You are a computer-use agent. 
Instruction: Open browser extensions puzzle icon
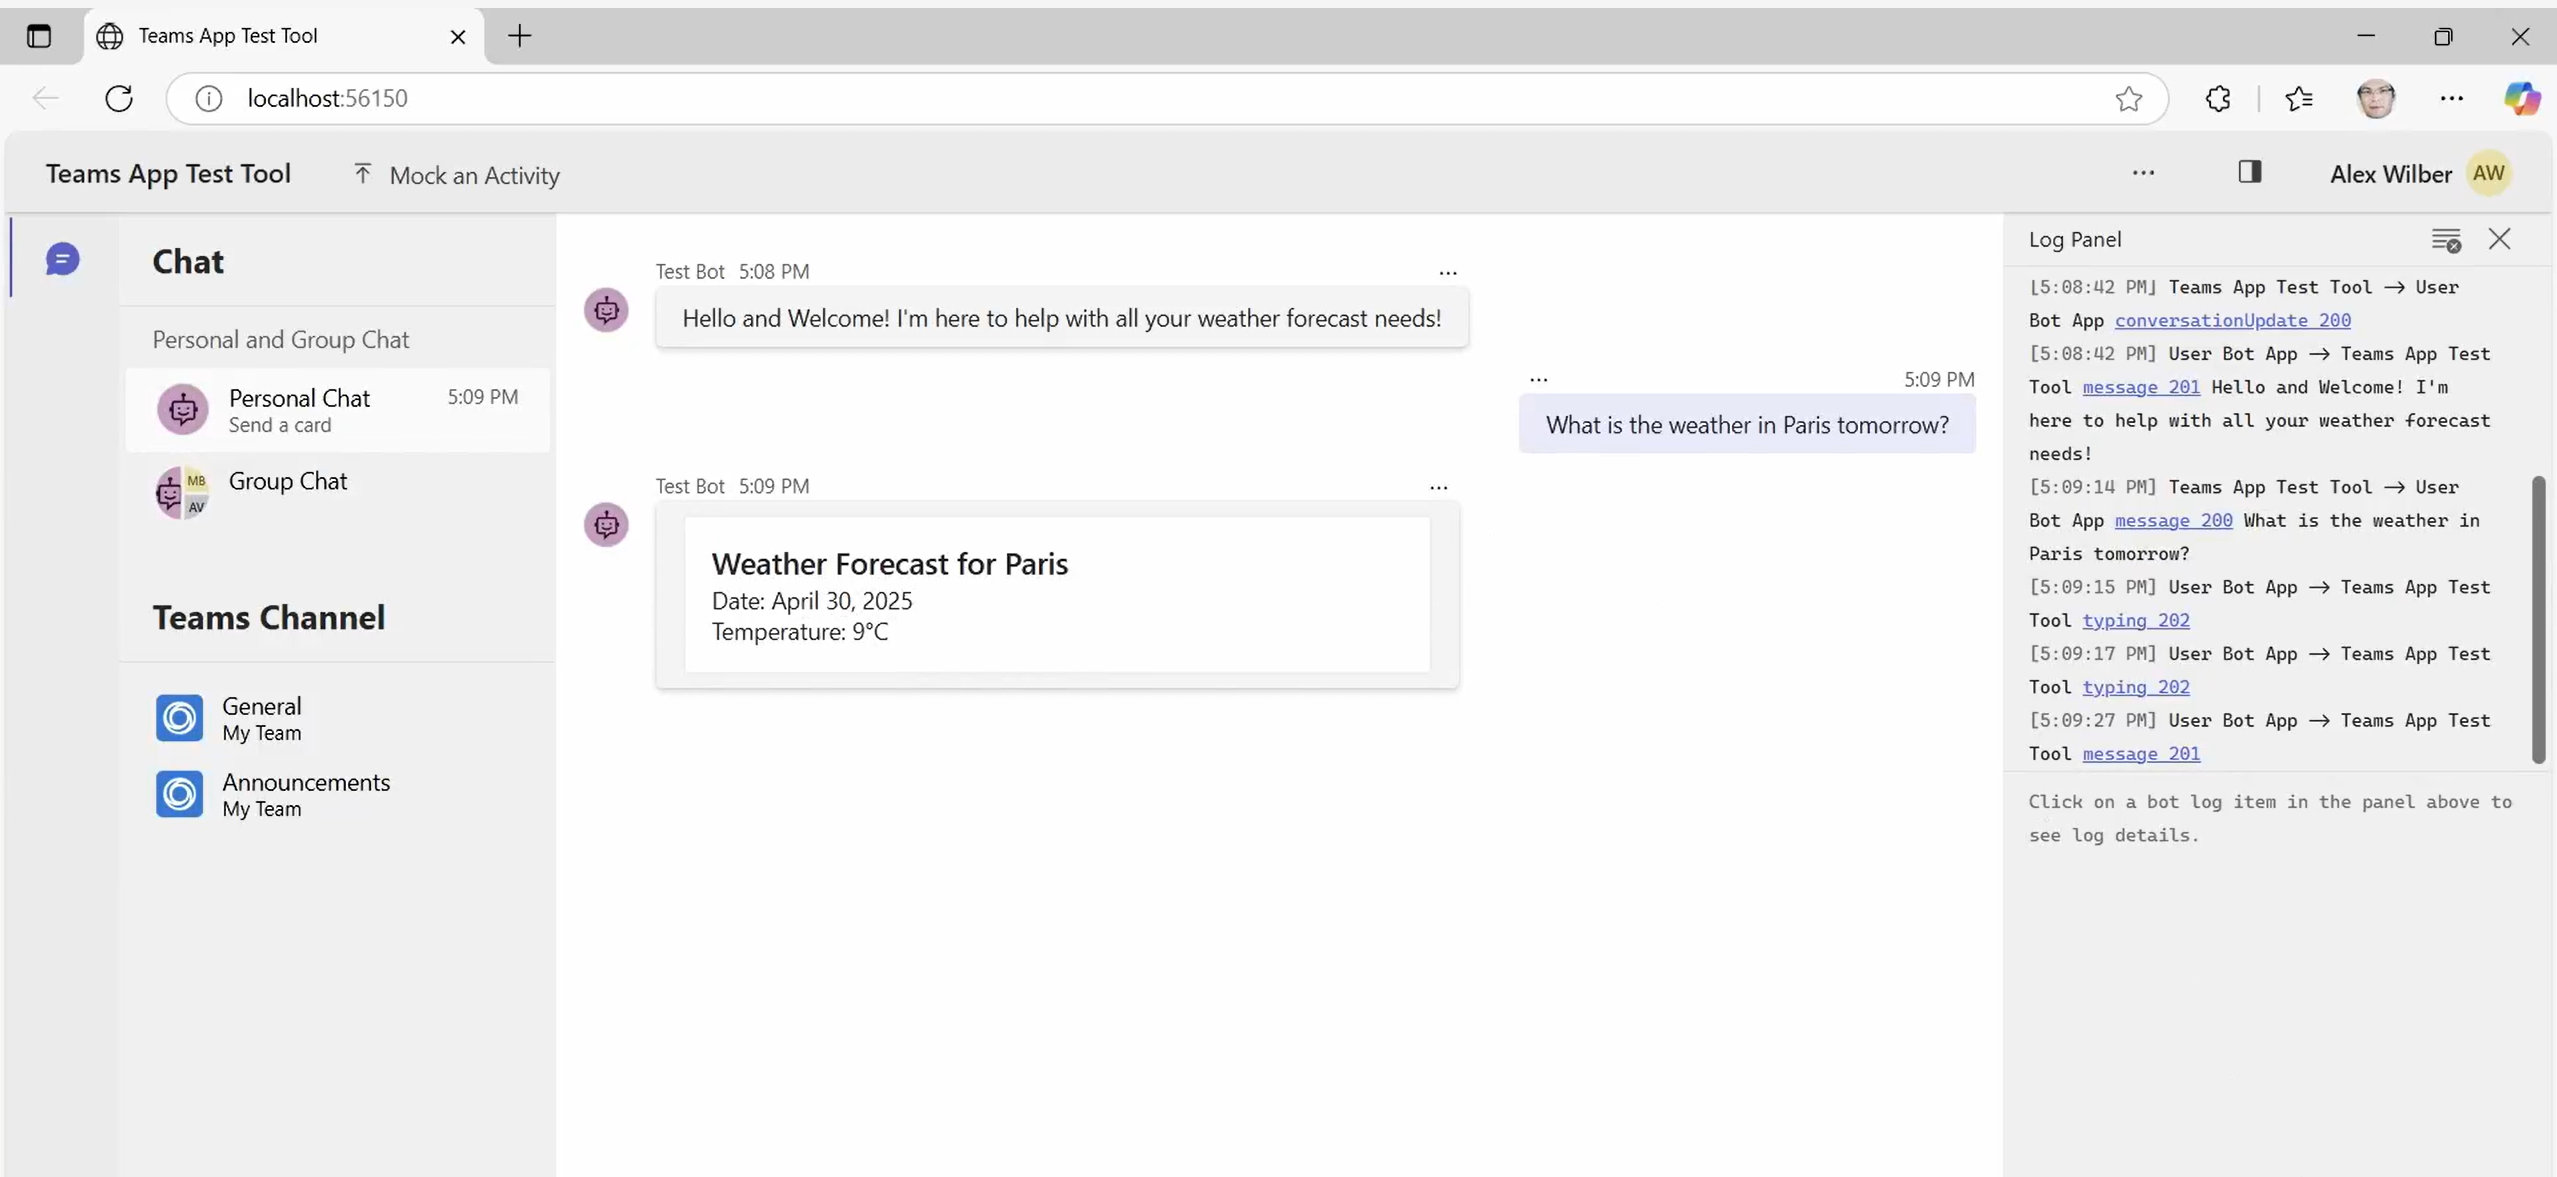(x=2217, y=98)
